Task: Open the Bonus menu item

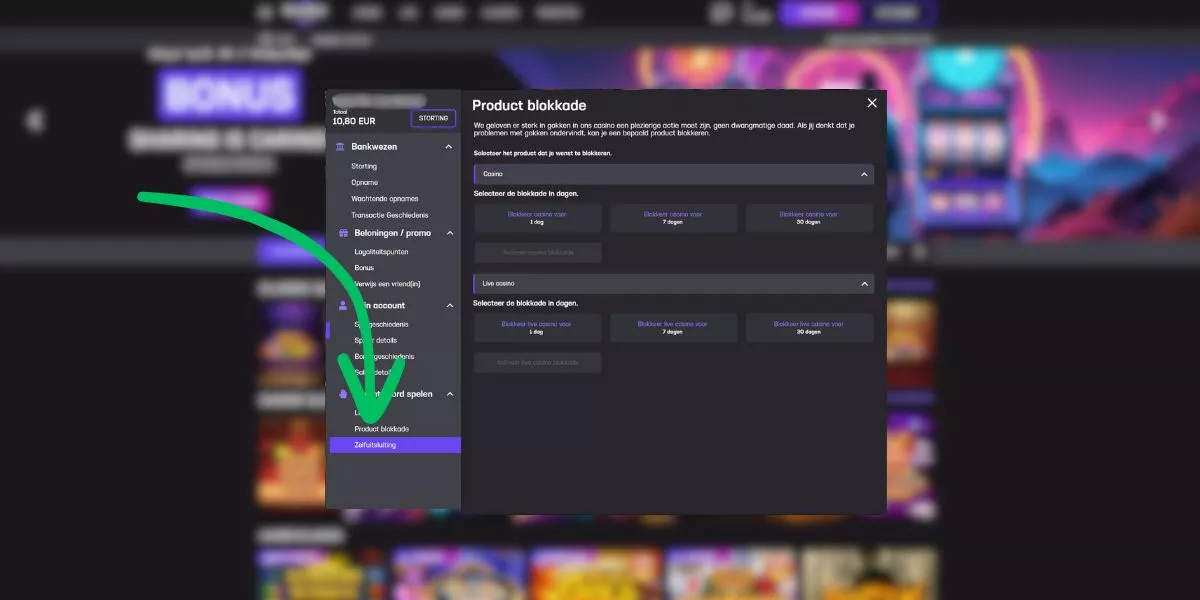Action: point(364,268)
